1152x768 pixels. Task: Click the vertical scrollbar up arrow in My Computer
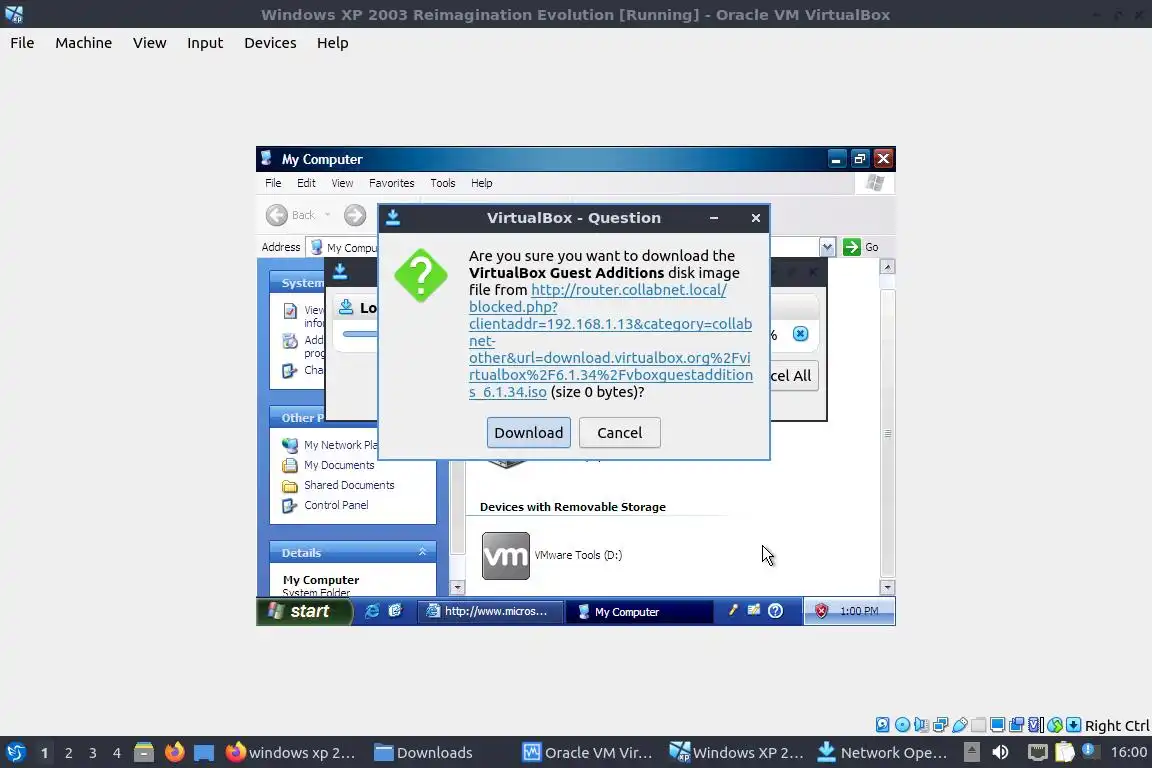(x=888, y=267)
